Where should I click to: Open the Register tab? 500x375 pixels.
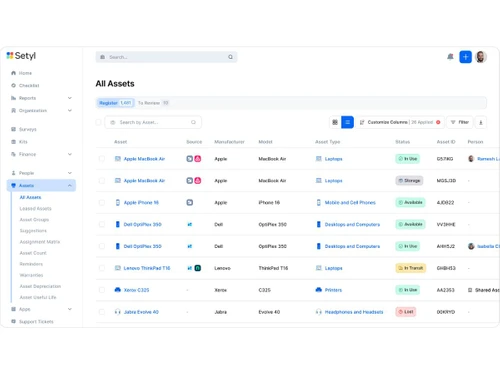click(115, 103)
